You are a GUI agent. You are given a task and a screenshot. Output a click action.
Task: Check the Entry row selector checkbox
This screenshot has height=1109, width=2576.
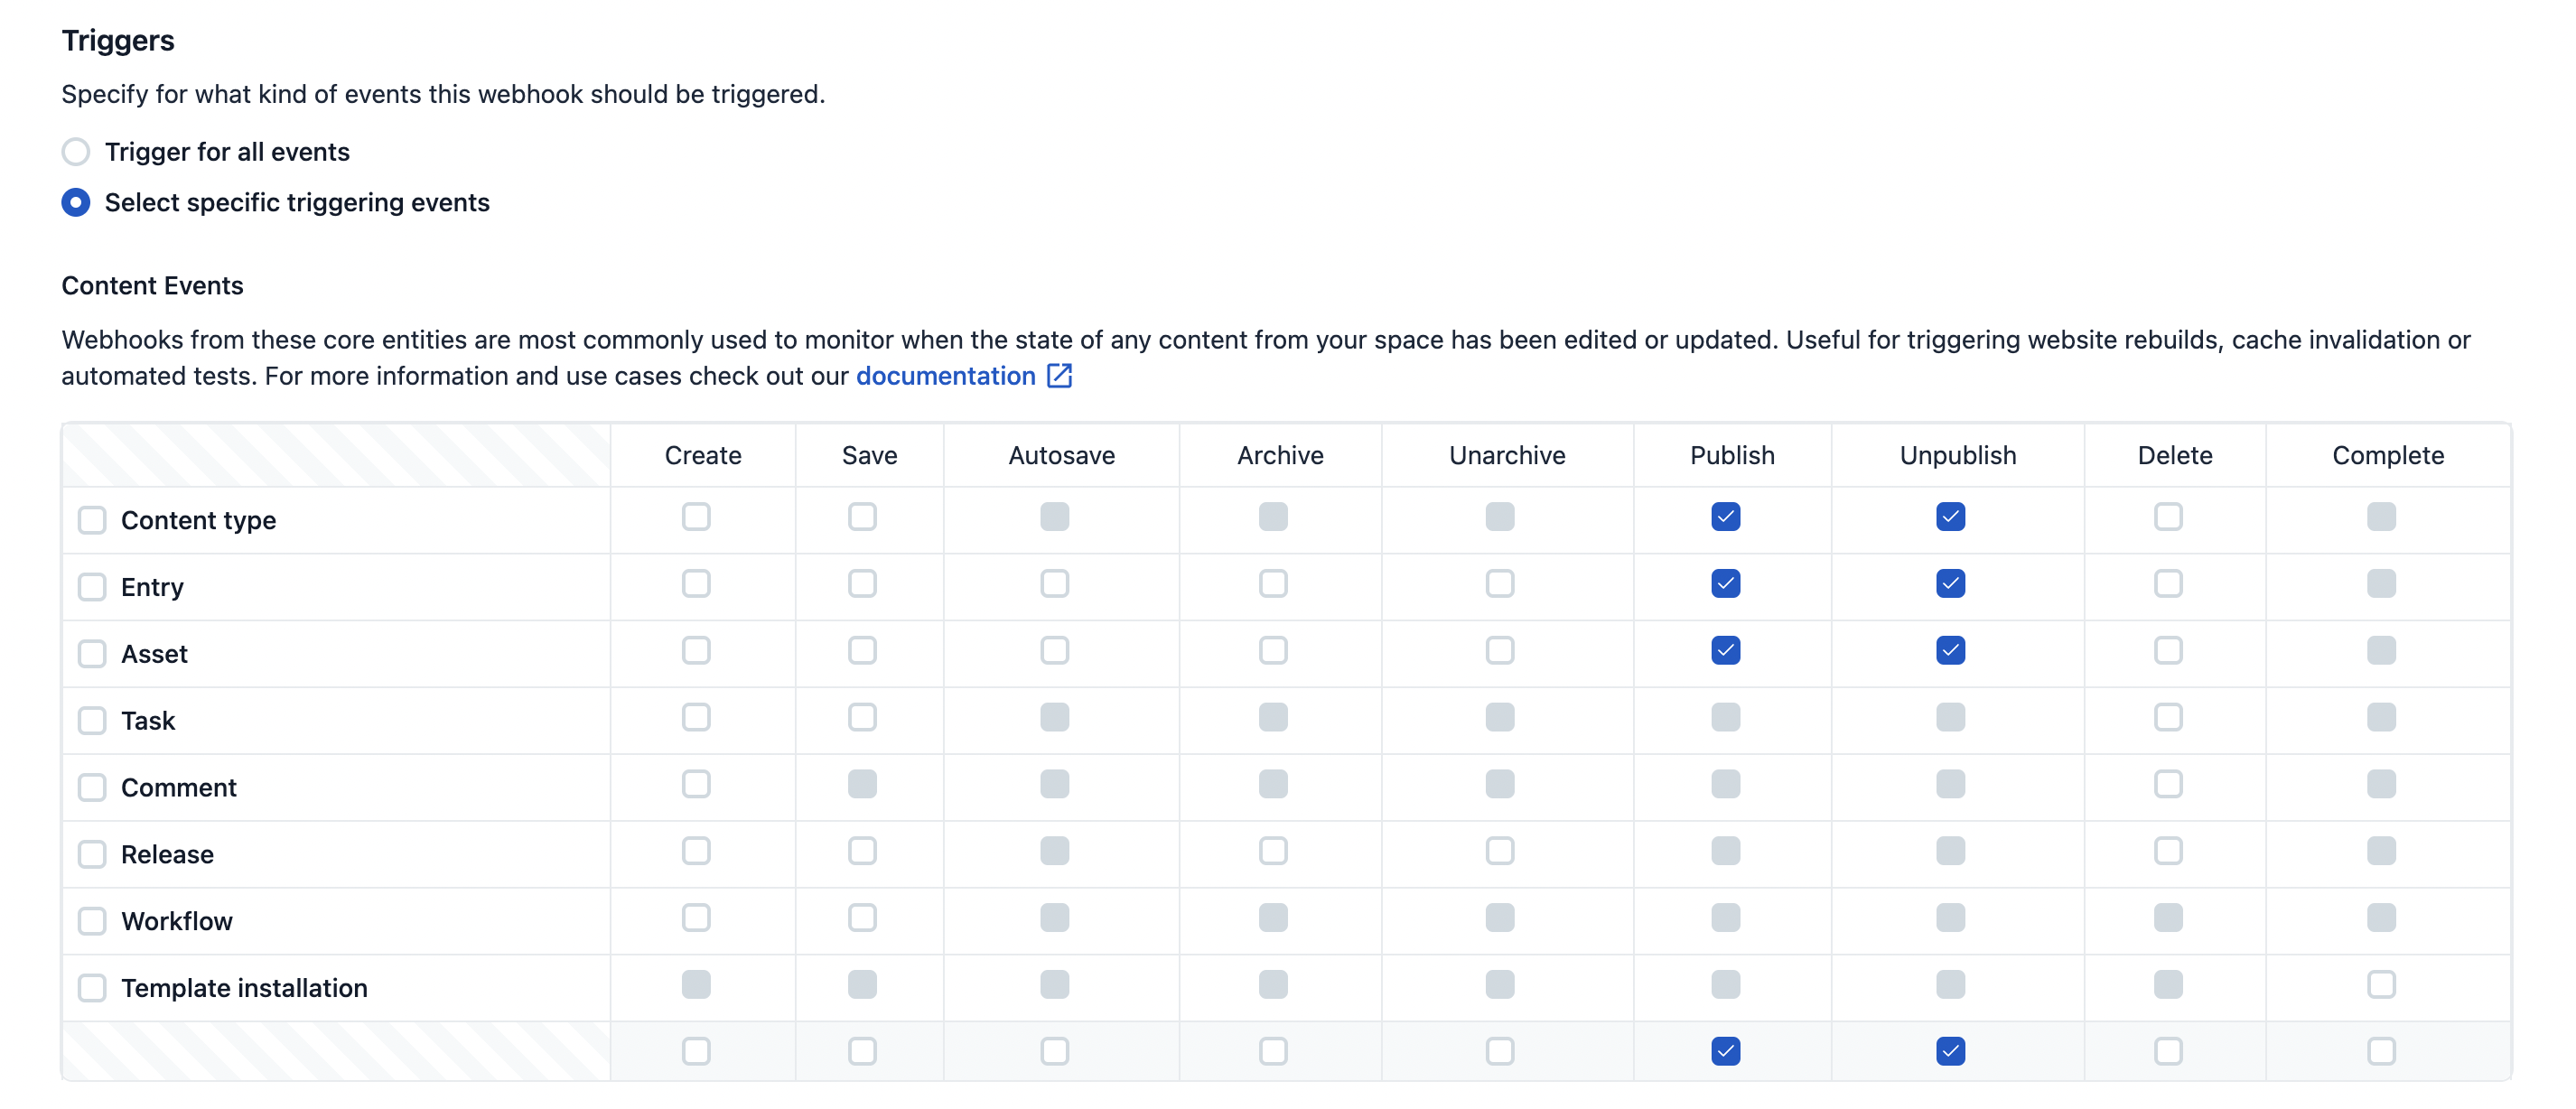coord(92,587)
